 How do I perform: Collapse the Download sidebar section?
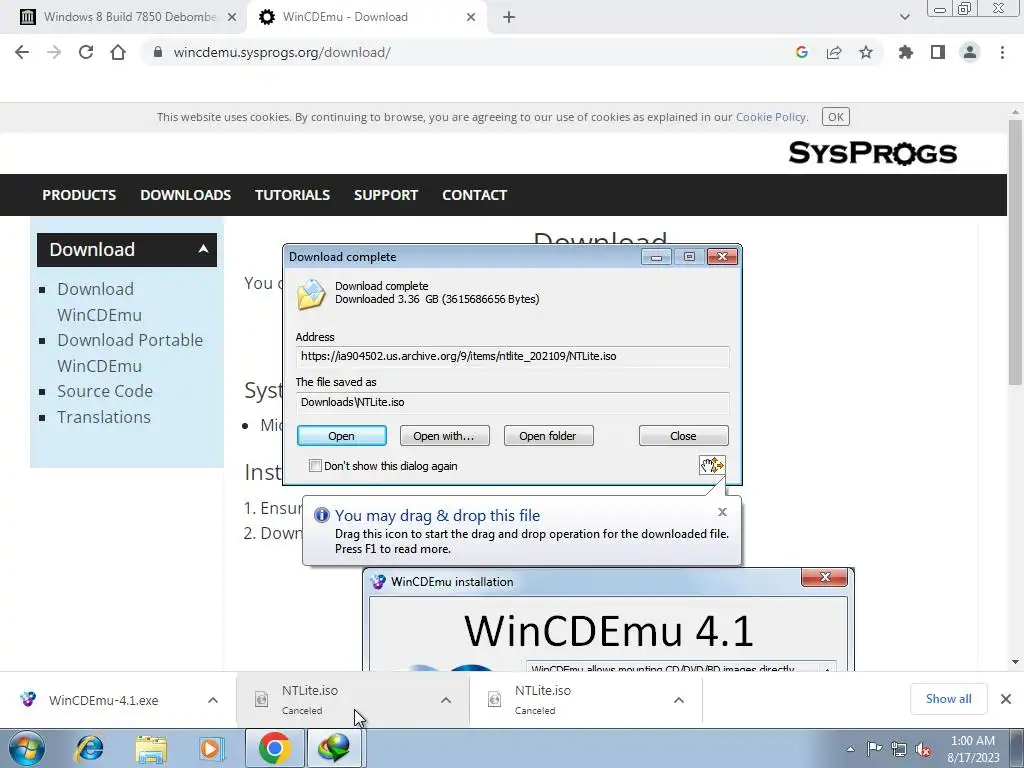point(203,249)
